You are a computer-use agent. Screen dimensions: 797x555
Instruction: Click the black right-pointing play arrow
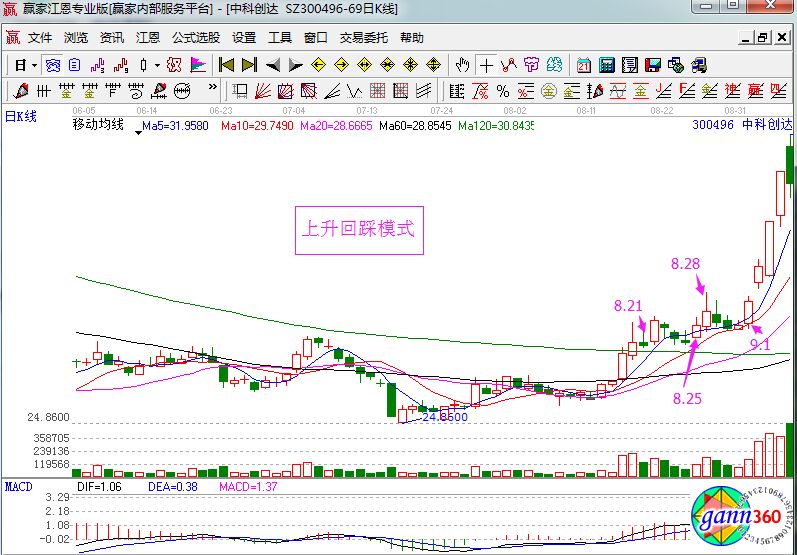pos(294,65)
